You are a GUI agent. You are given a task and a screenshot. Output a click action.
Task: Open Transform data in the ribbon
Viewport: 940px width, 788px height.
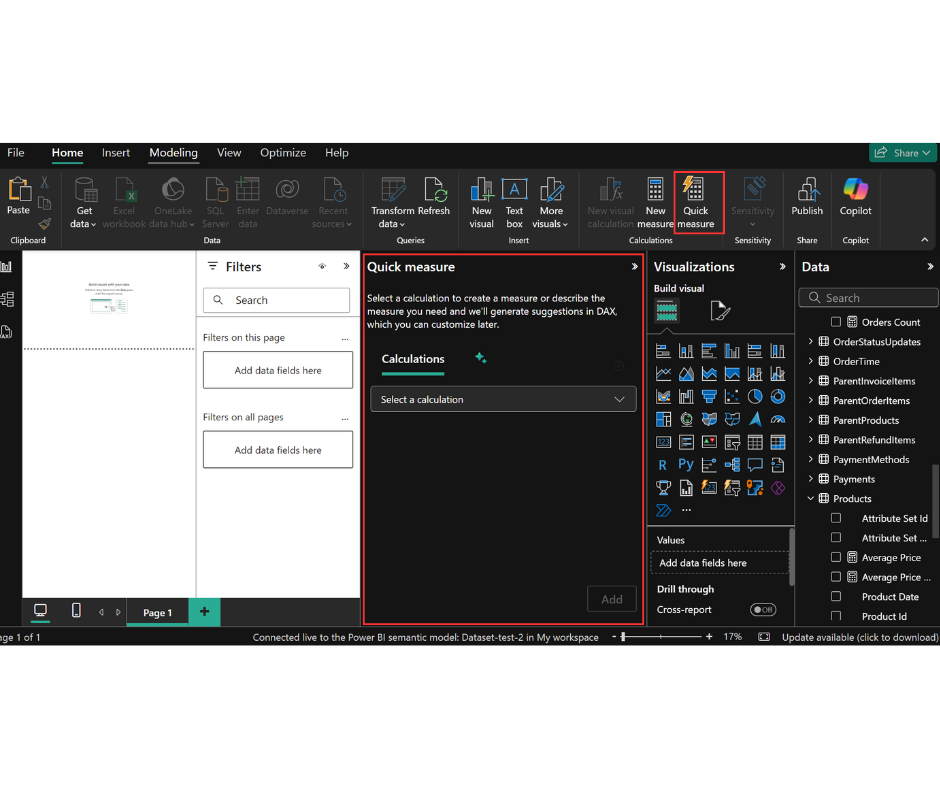tap(393, 203)
